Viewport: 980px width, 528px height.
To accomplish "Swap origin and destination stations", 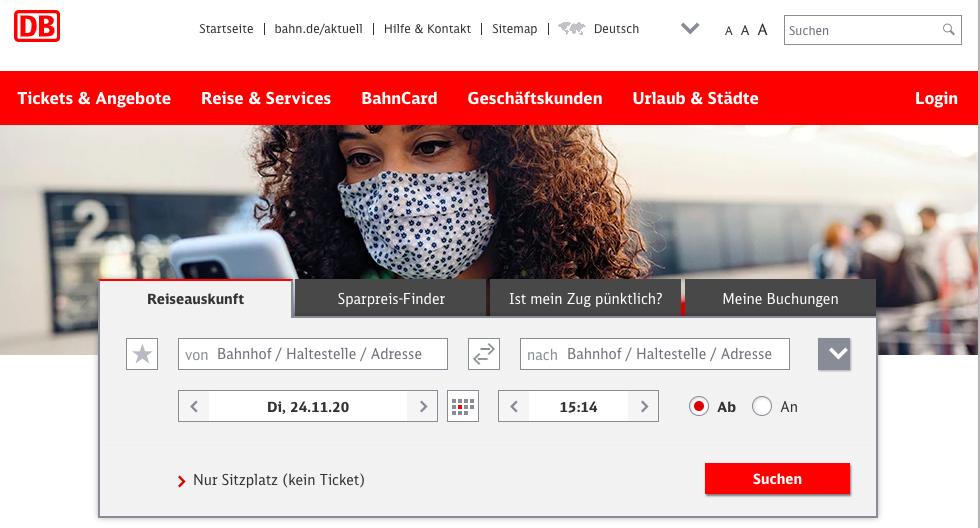I will tap(484, 354).
